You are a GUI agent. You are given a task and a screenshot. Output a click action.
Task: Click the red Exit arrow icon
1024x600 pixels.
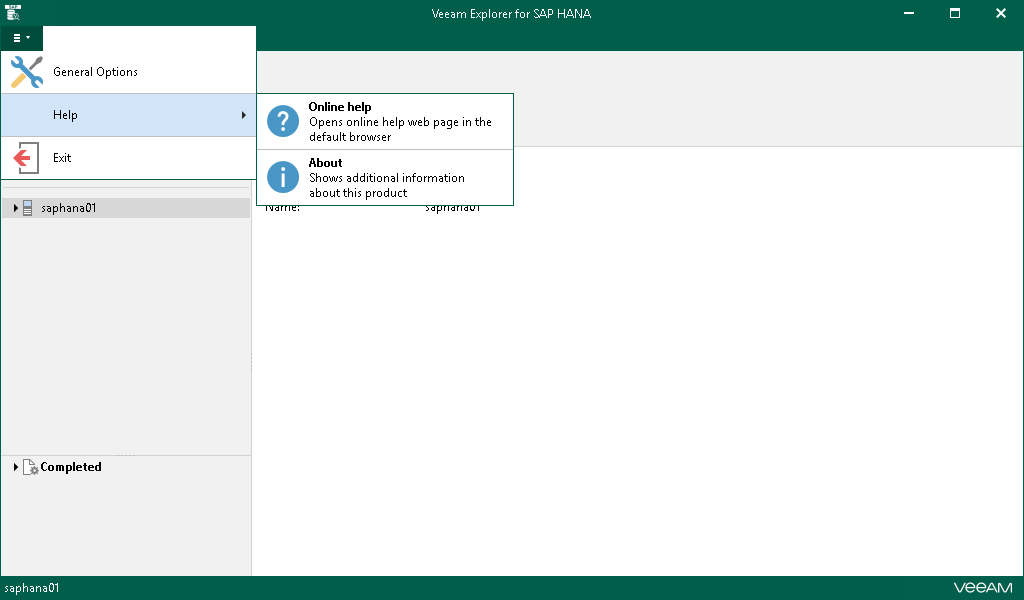26,158
